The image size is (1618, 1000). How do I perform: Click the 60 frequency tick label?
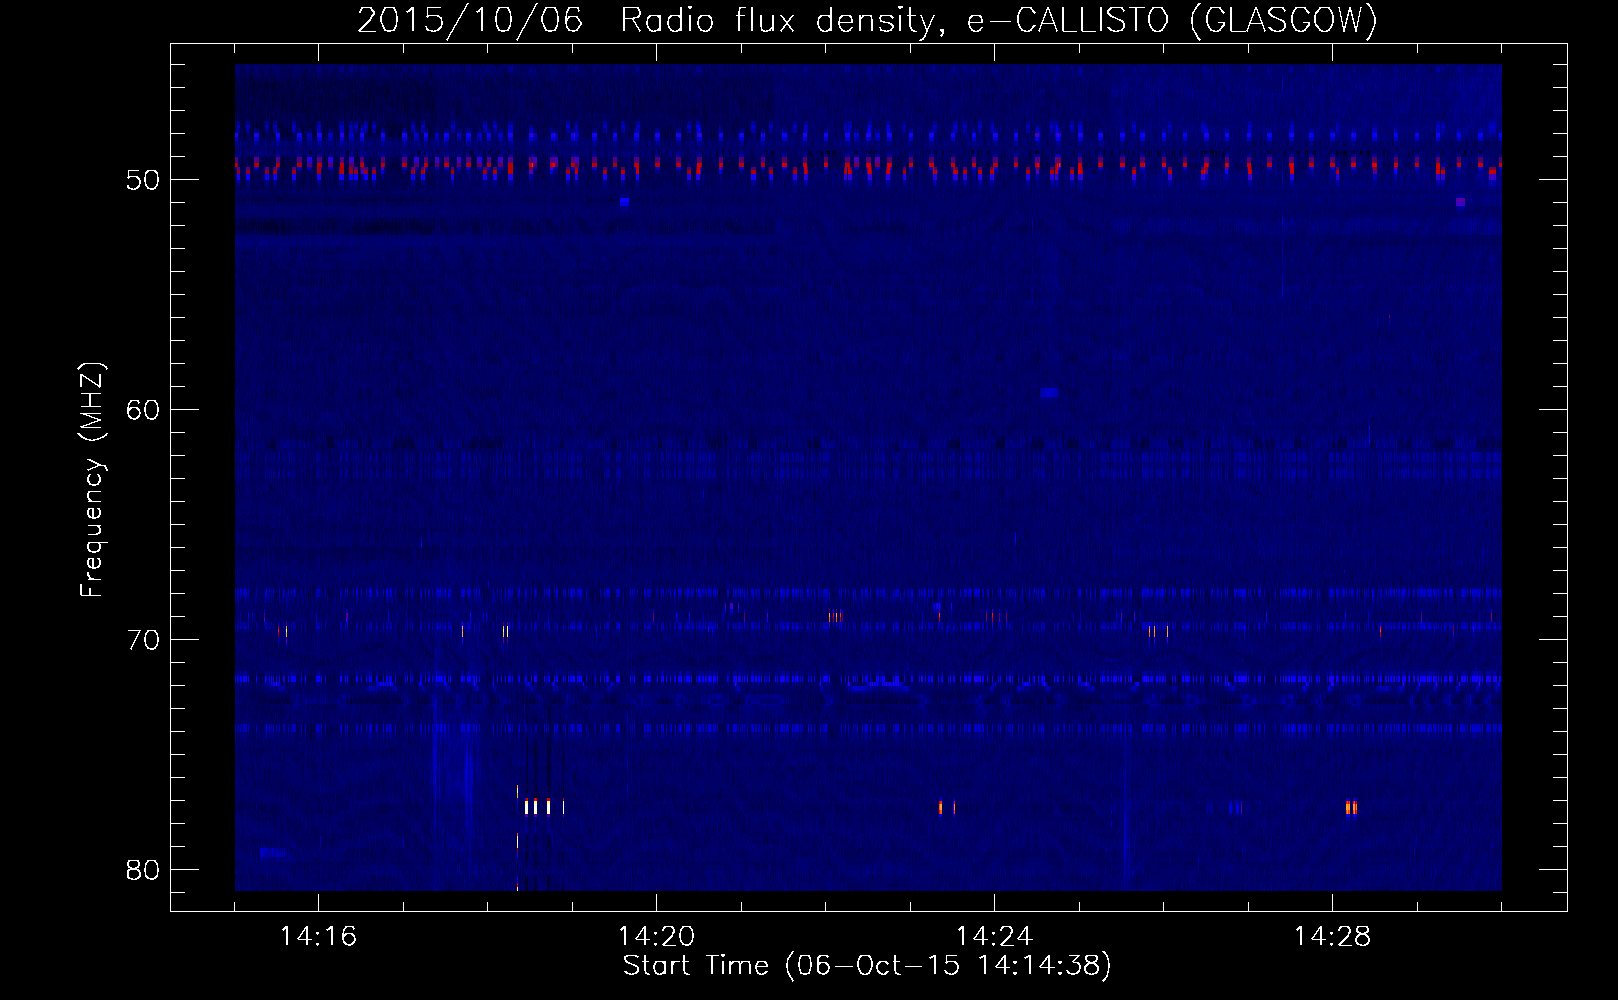pos(143,410)
